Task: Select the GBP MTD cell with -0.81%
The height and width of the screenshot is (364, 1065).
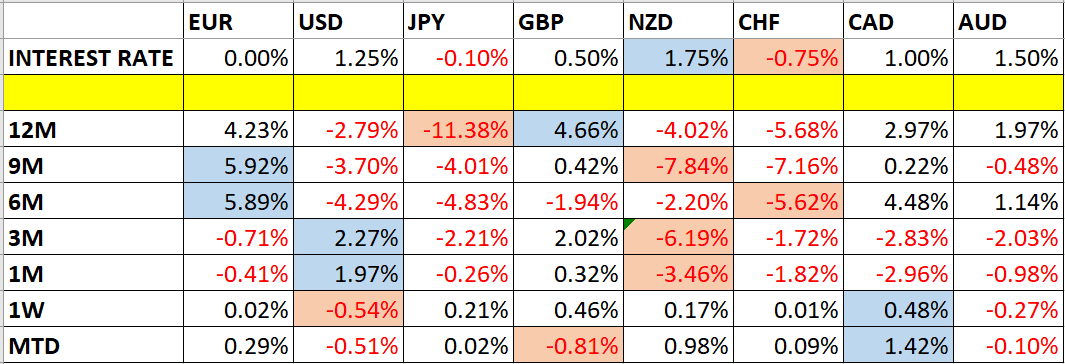Action: (x=568, y=346)
